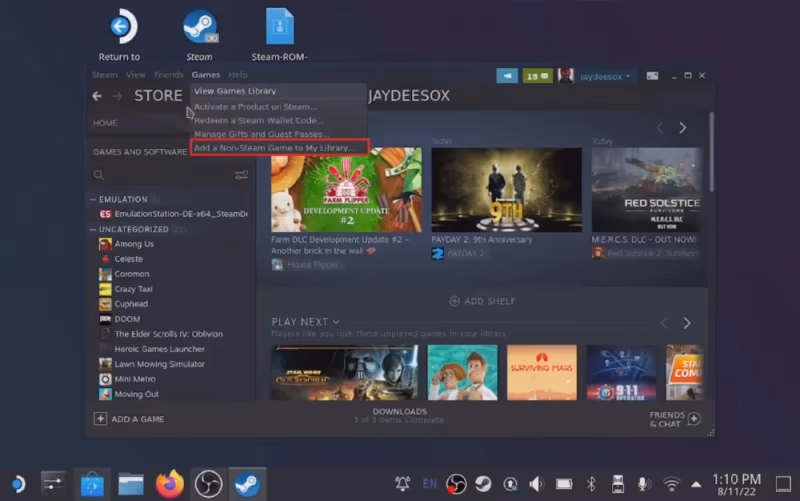Click the library page vertical scrollbar

pyautogui.click(x=711, y=152)
